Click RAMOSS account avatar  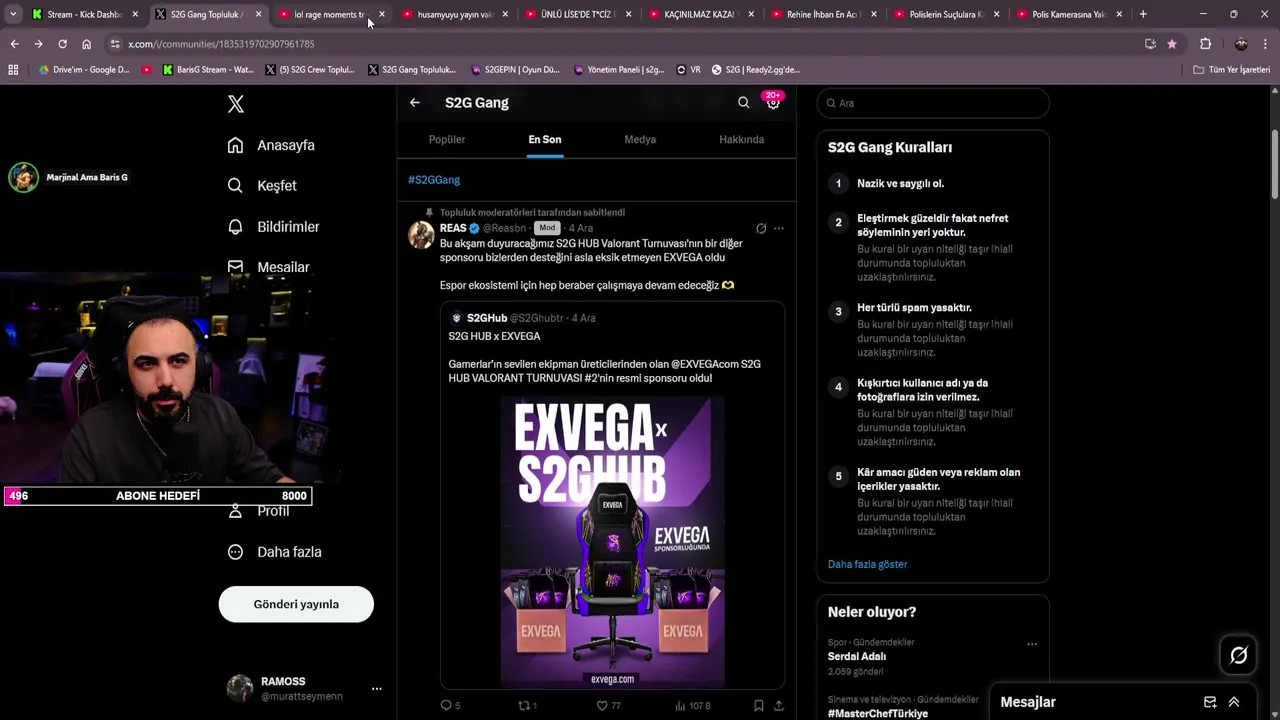click(x=240, y=688)
